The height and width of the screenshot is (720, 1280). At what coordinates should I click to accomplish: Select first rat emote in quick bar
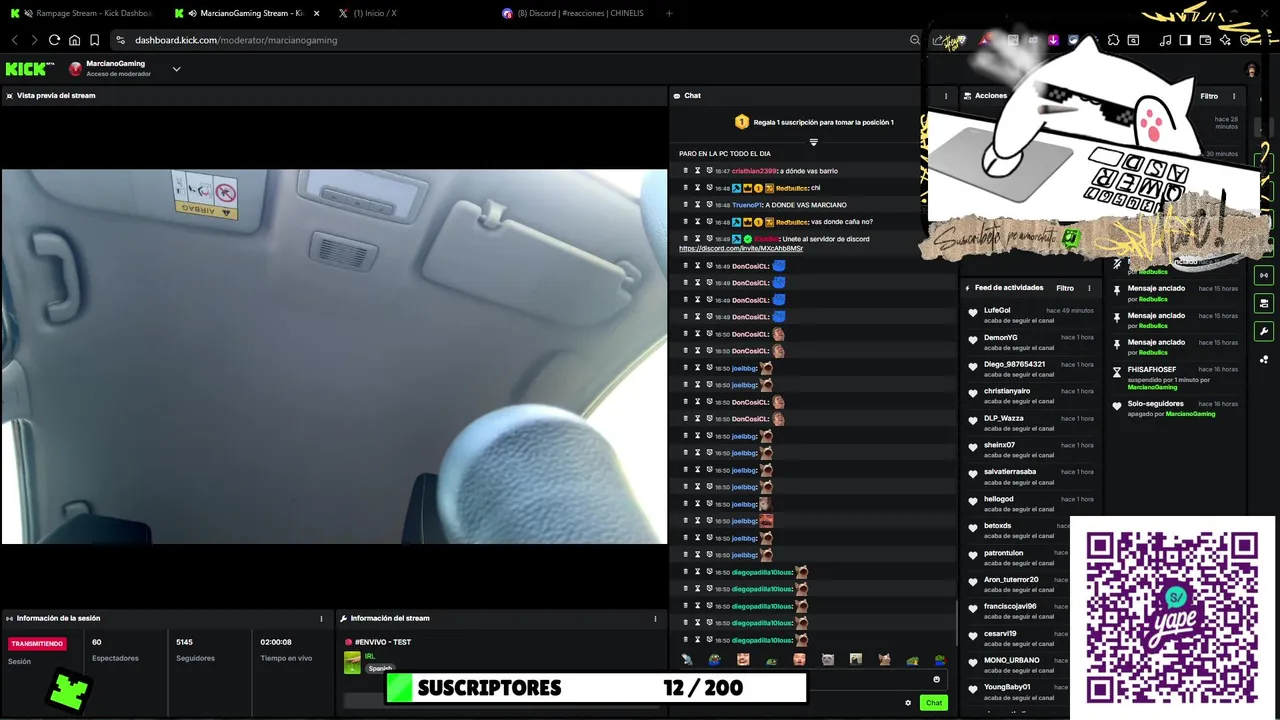click(686, 659)
